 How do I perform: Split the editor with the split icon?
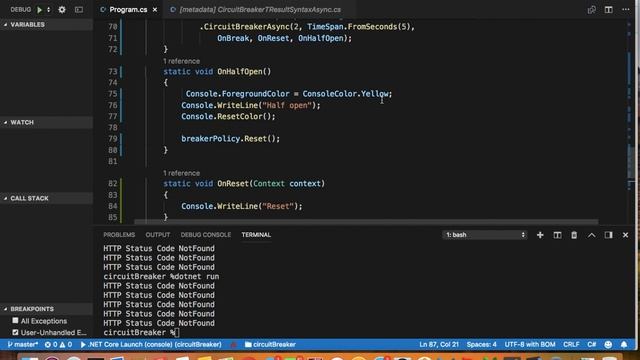coord(608,9)
